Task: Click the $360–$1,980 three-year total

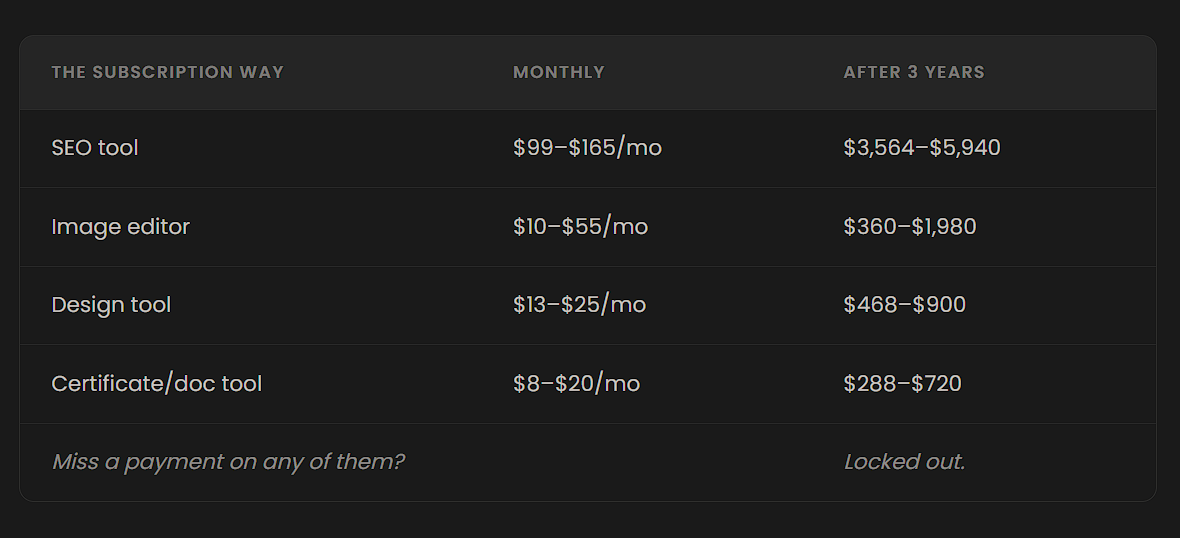Action: [x=910, y=226]
